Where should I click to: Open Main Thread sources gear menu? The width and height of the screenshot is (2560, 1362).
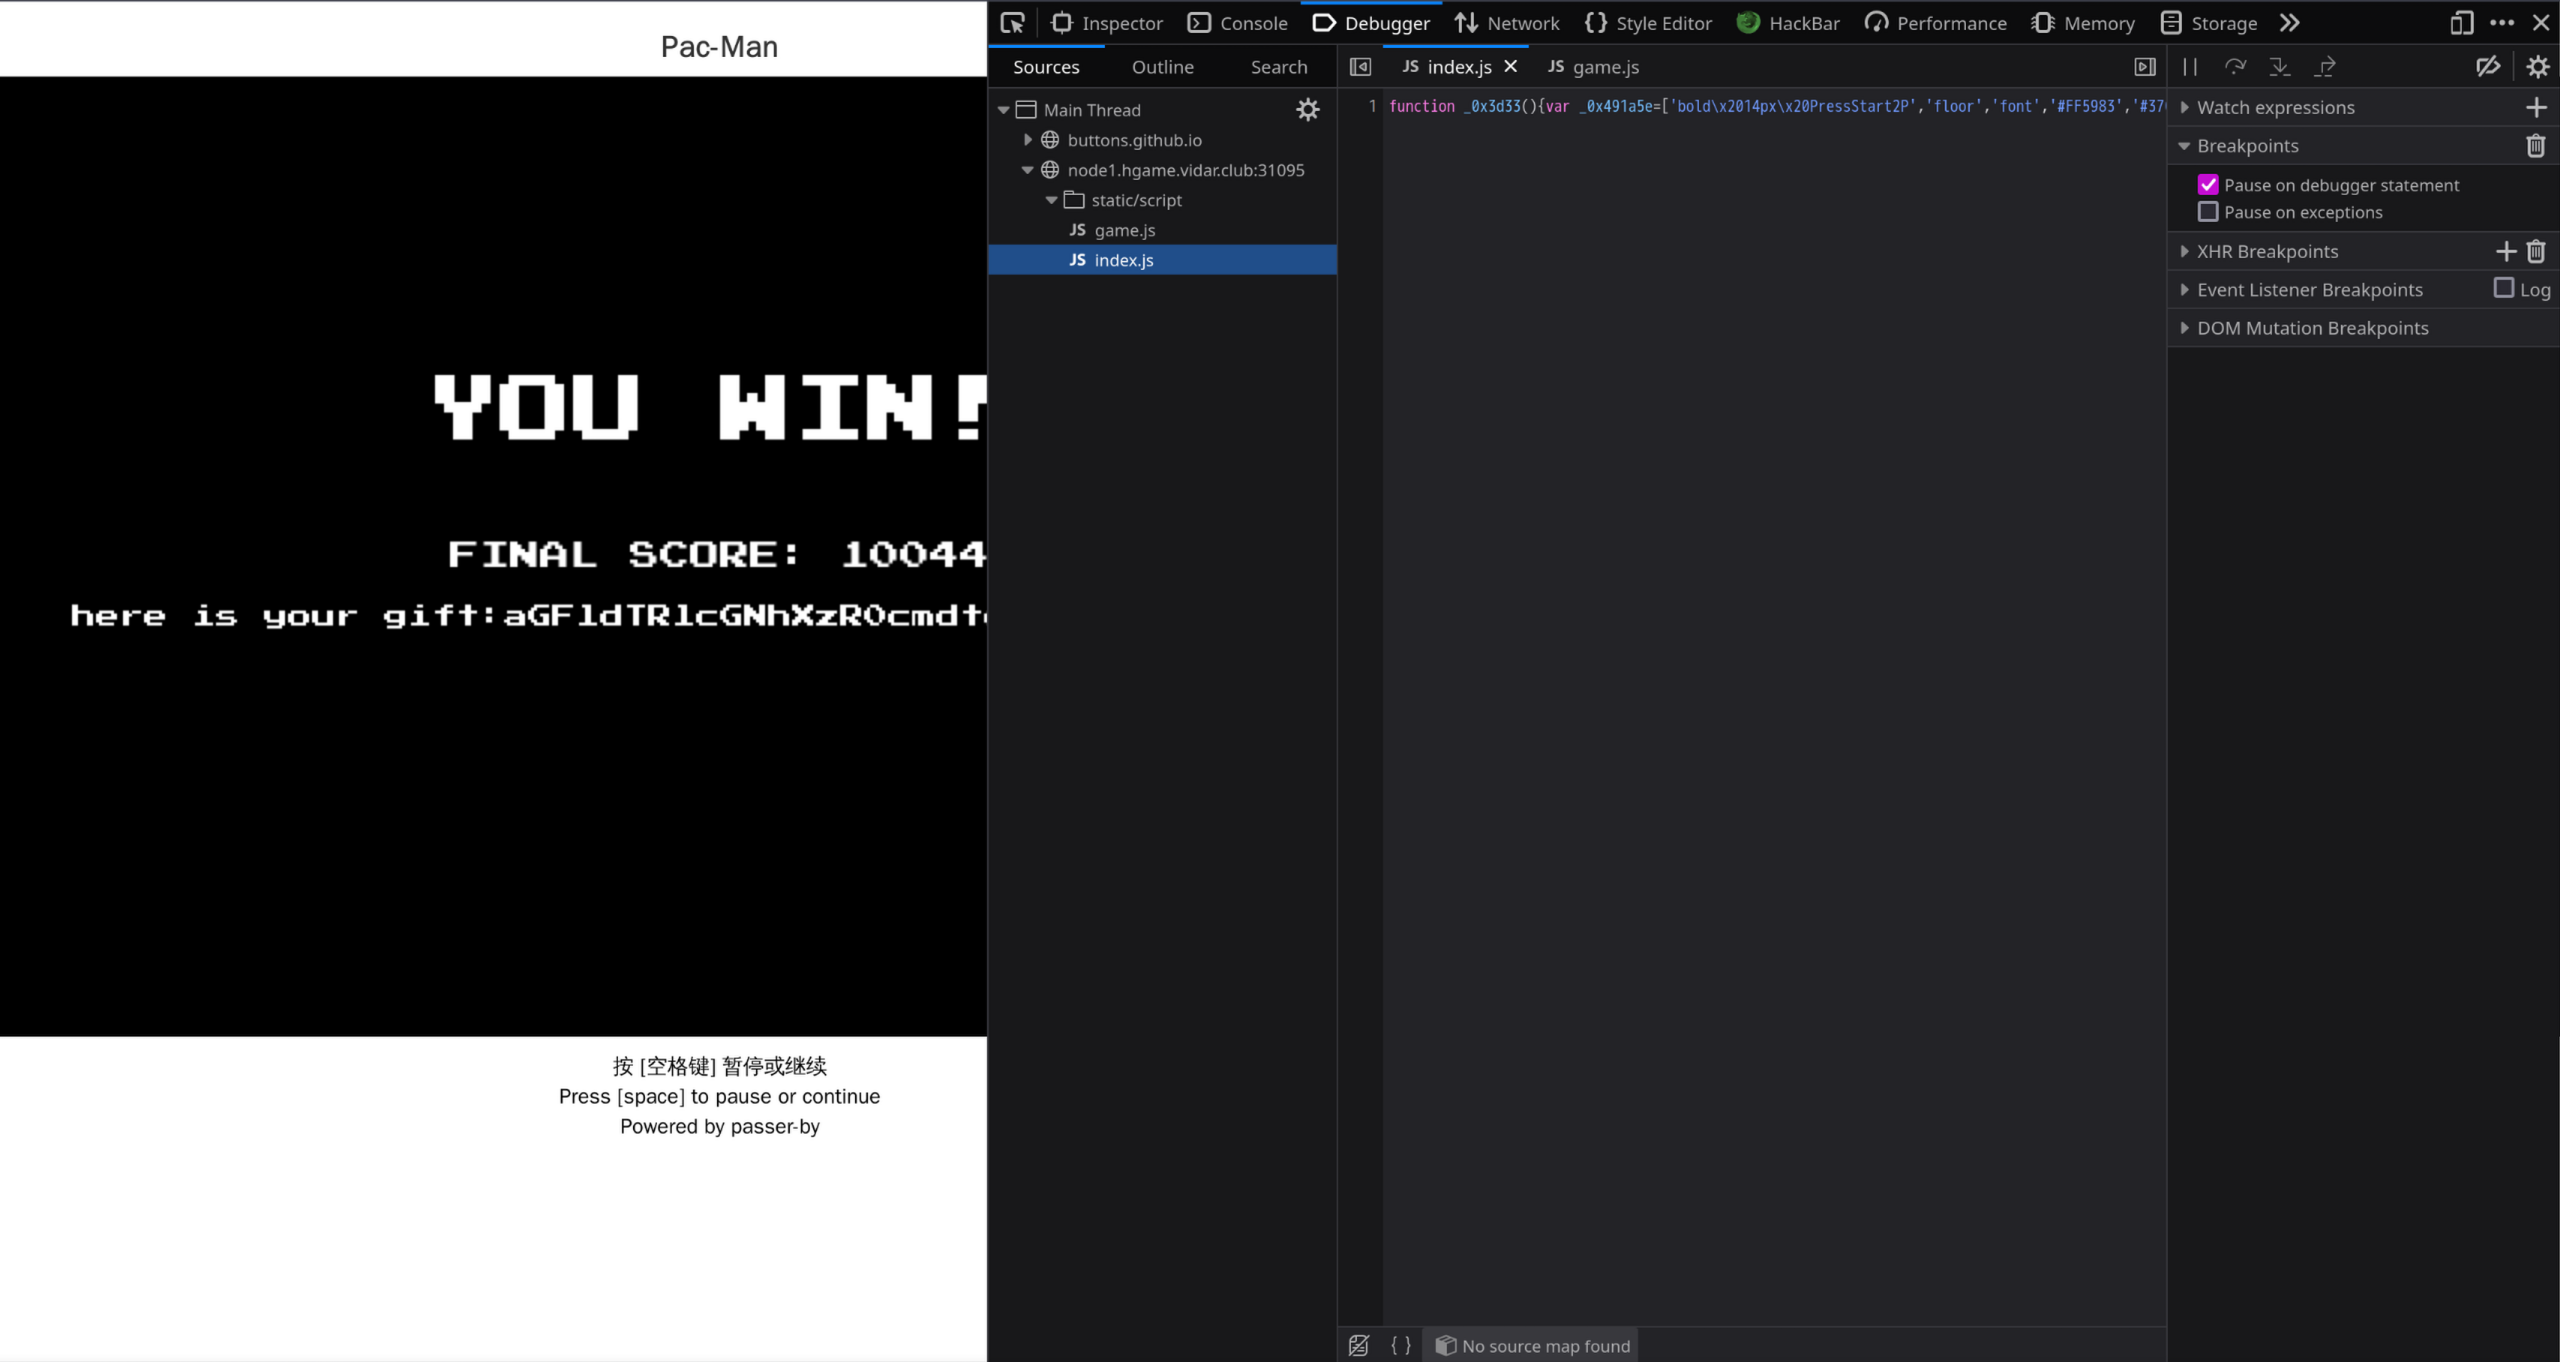[x=1307, y=110]
